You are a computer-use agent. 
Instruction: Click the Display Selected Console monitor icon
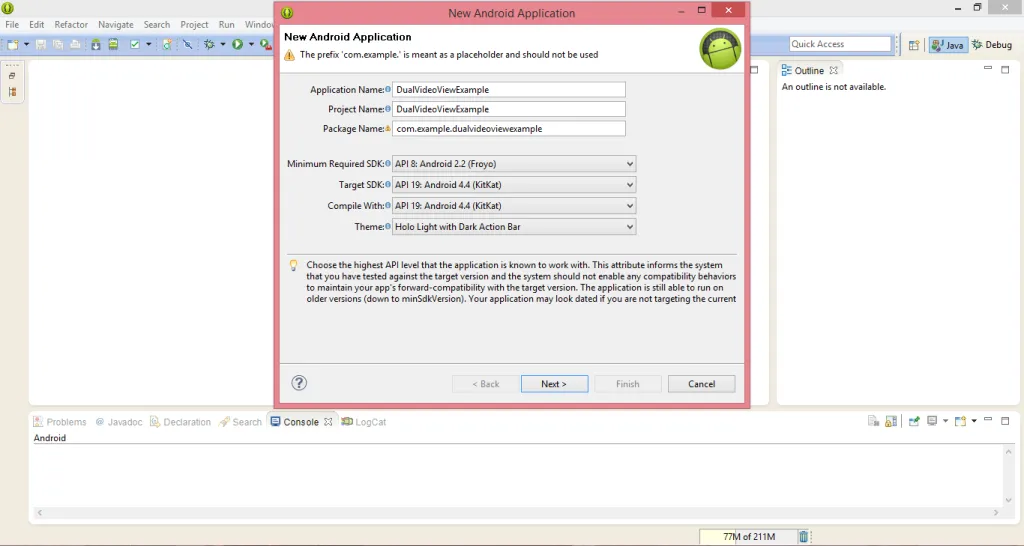(932, 421)
